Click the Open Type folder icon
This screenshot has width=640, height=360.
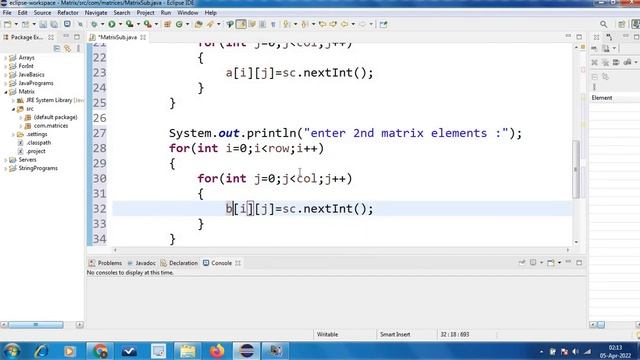[x=199, y=24]
